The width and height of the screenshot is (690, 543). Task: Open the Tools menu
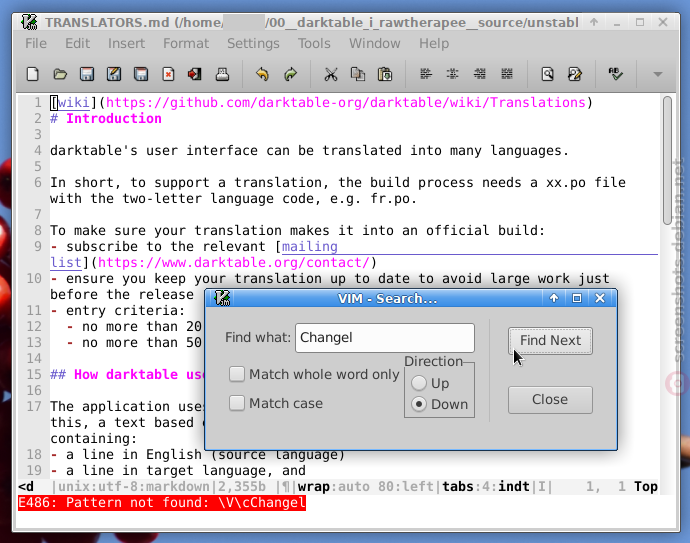314,44
